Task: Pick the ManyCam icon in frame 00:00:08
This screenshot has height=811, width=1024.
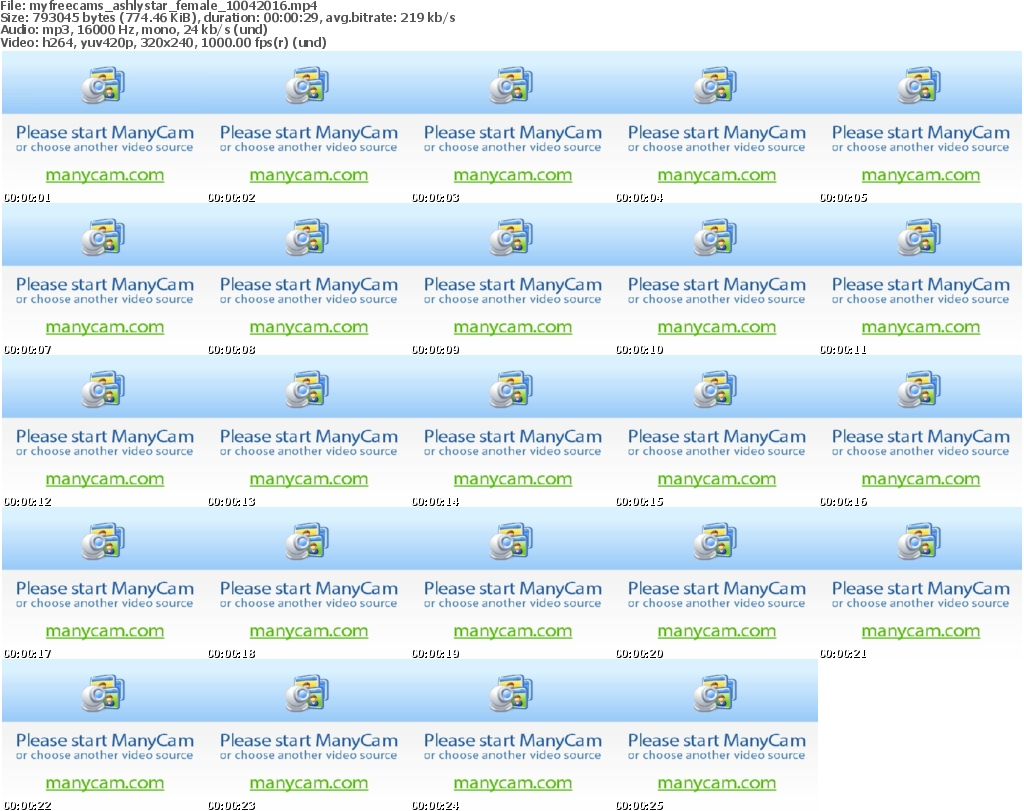Action: pos(307,237)
